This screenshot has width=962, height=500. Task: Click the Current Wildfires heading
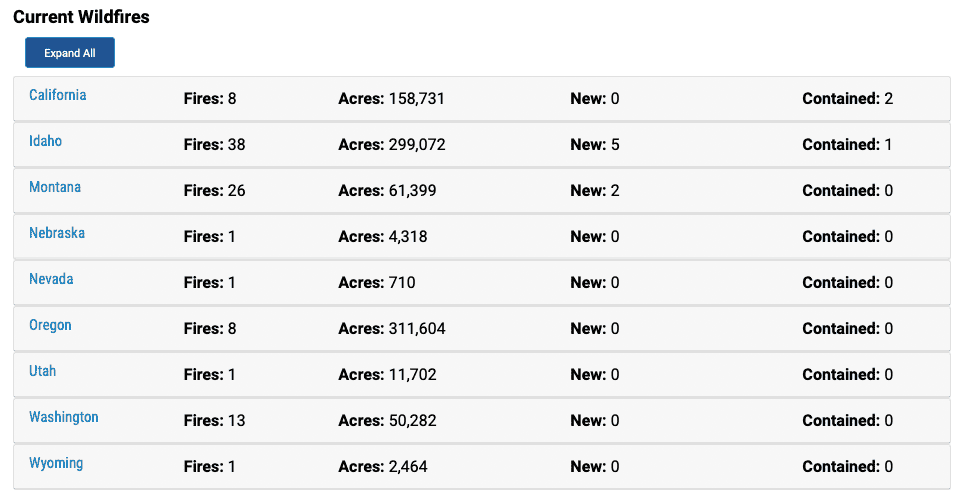coord(81,17)
